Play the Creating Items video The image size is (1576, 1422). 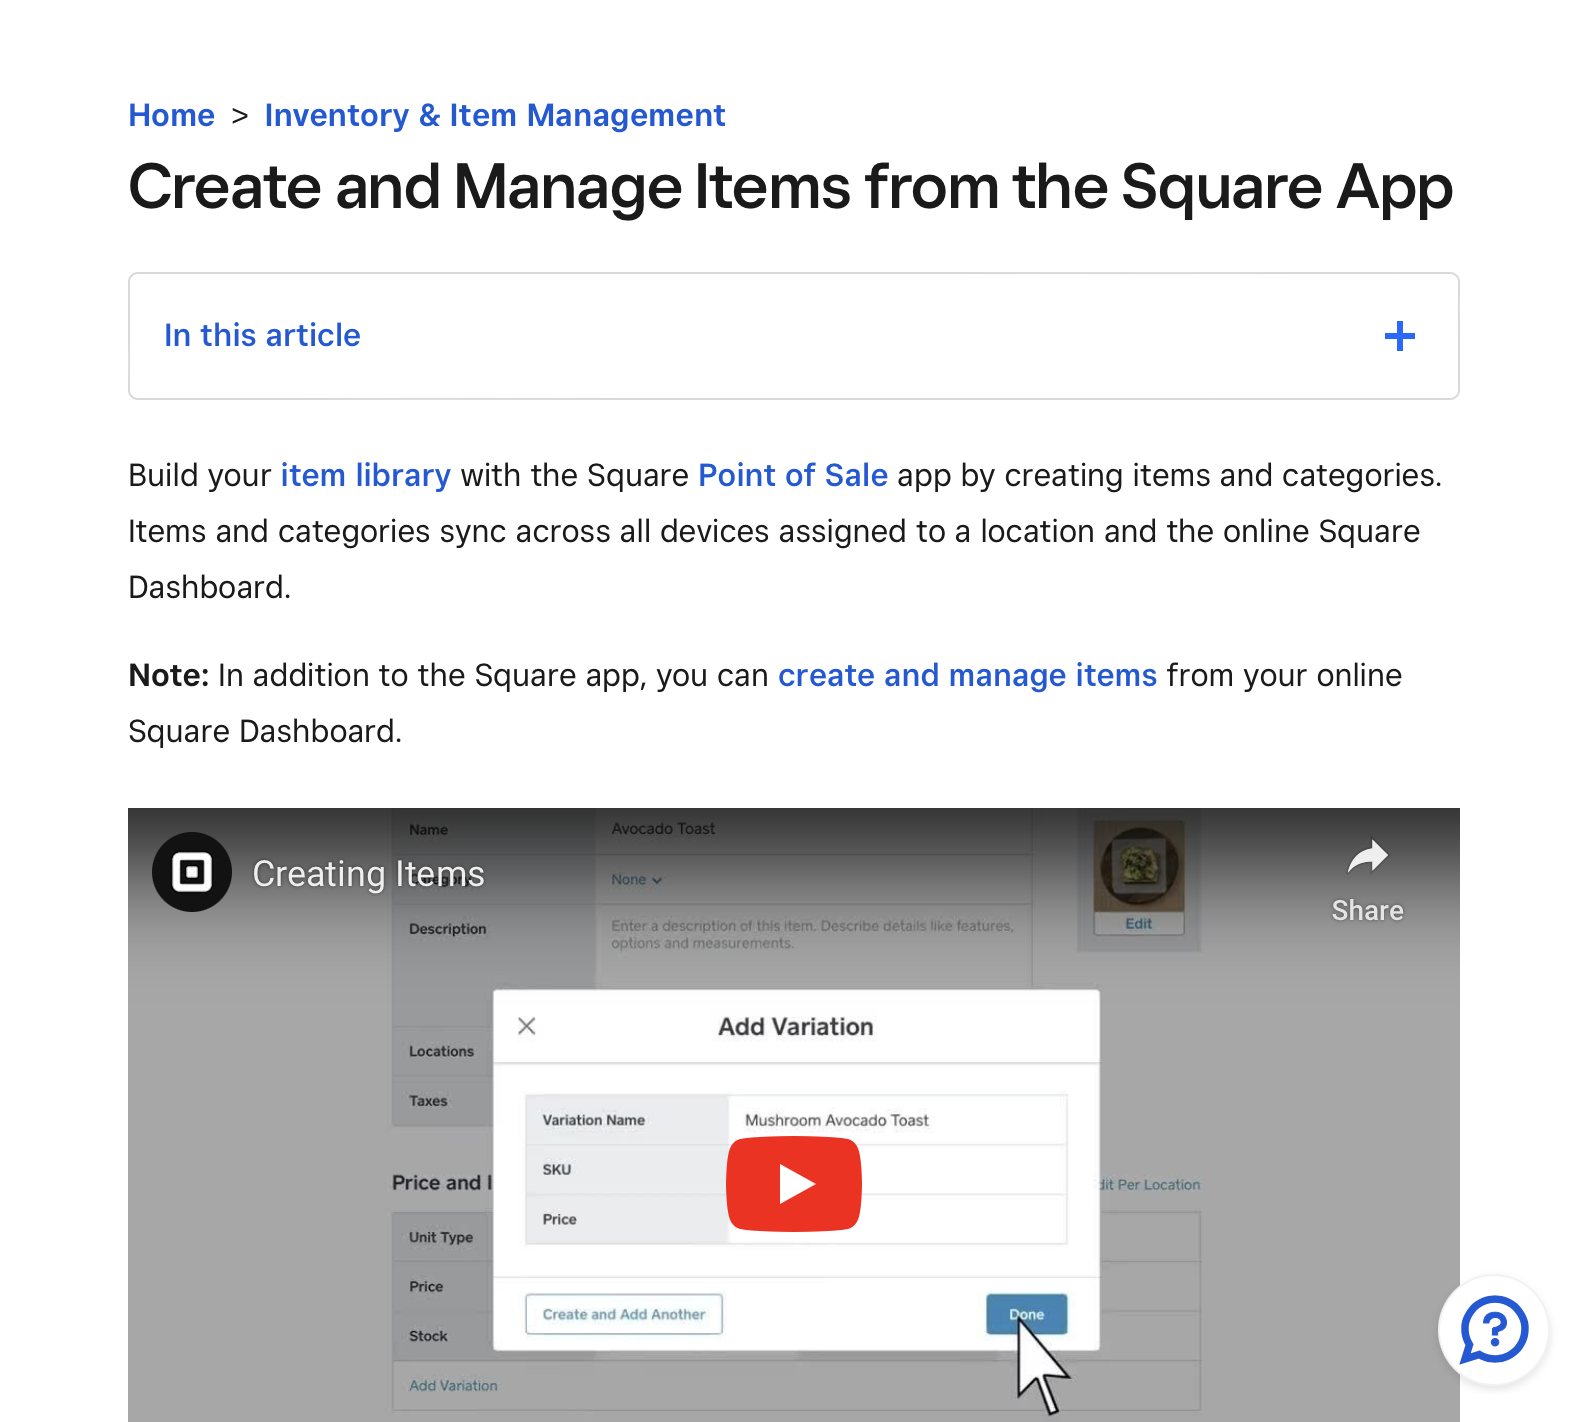point(794,1184)
